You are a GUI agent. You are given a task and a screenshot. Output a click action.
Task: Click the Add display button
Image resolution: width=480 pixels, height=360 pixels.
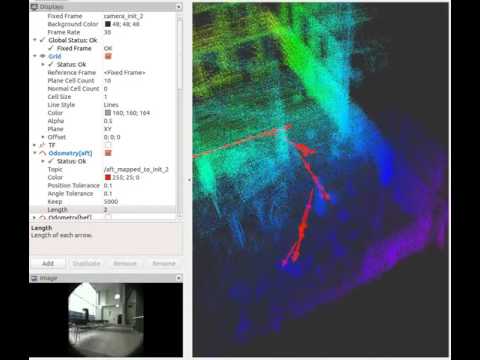pyautogui.click(x=48, y=263)
